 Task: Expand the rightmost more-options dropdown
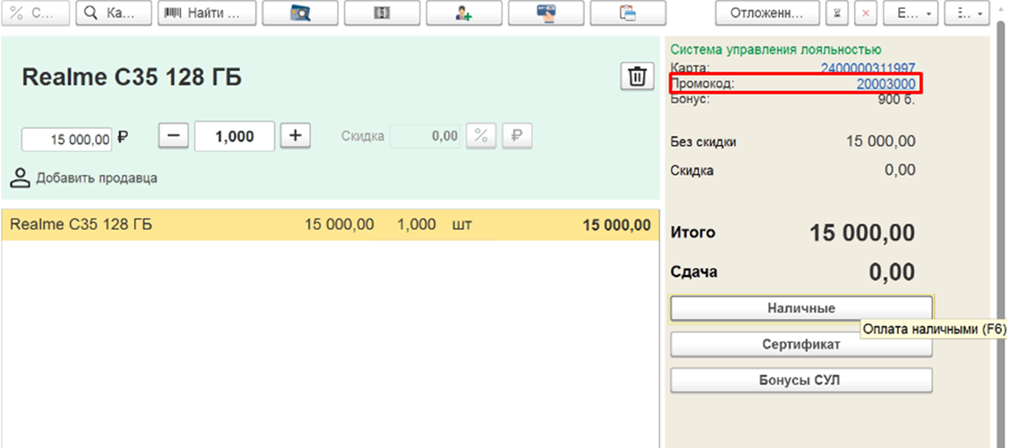pyautogui.click(x=967, y=13)
